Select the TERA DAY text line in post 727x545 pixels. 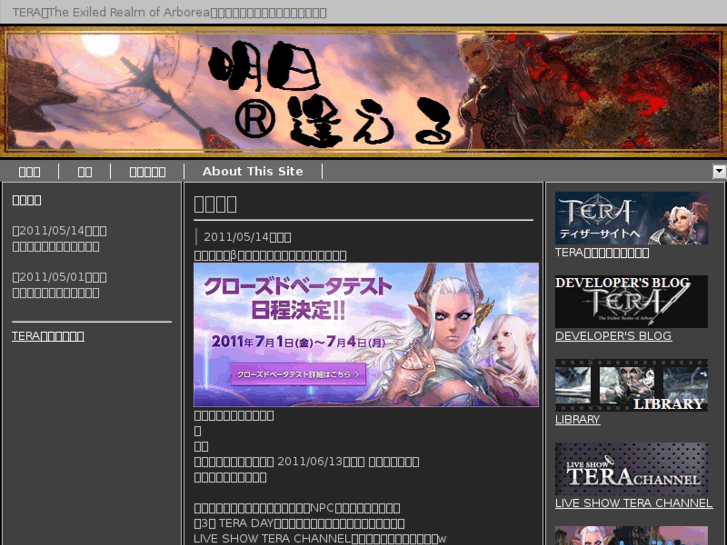coord(299,523)
